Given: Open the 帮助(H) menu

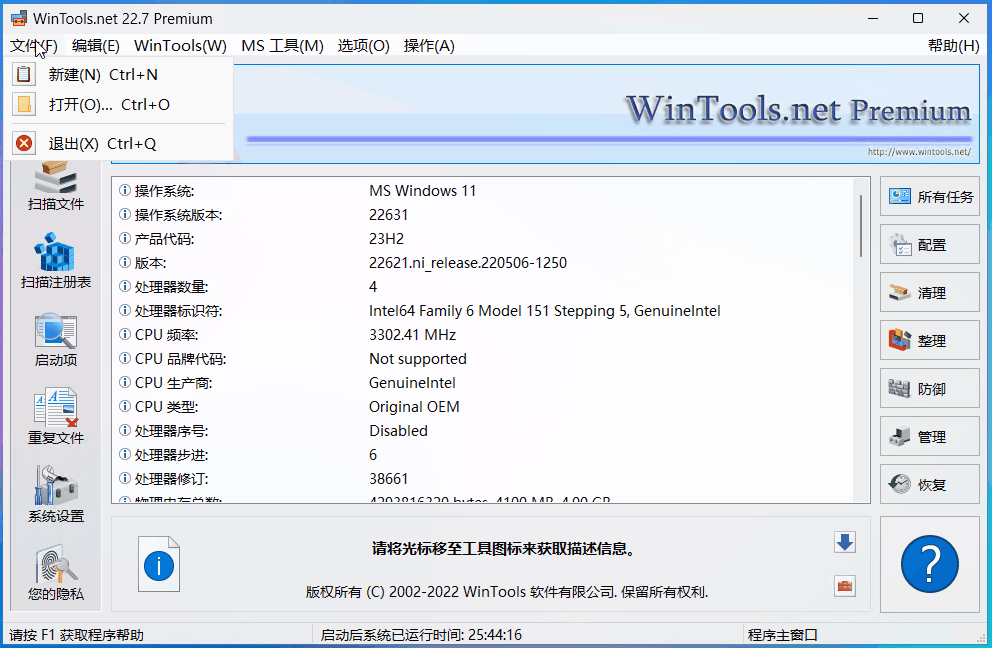Looking at the screenshot, I should [953, 46].
